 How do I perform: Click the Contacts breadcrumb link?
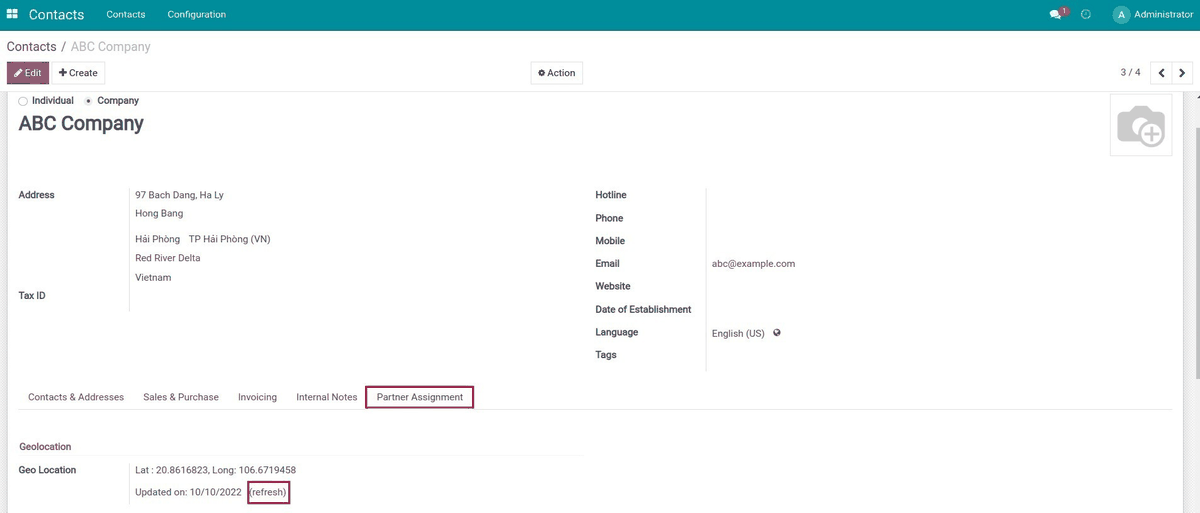[31, 47]
